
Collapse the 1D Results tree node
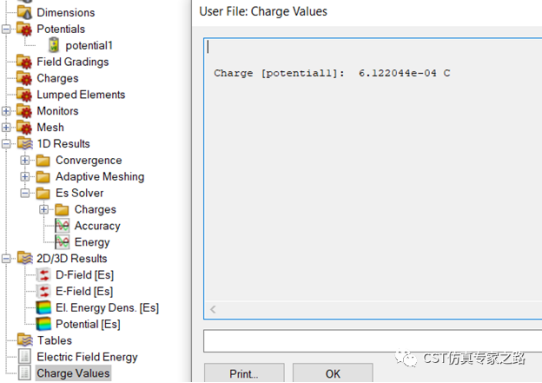pos(6,144)
